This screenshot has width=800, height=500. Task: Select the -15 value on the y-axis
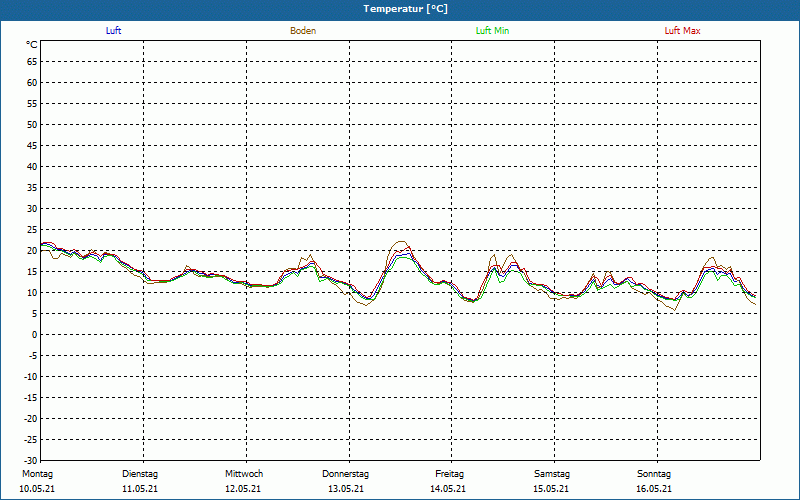(x=31, y=397)
